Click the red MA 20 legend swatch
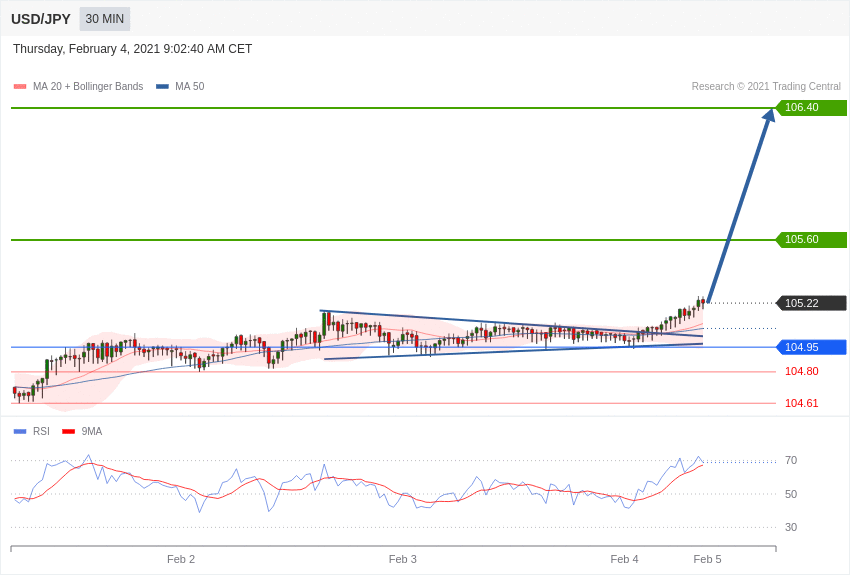Viewport: 850px width, 576px height. (20, 87)
